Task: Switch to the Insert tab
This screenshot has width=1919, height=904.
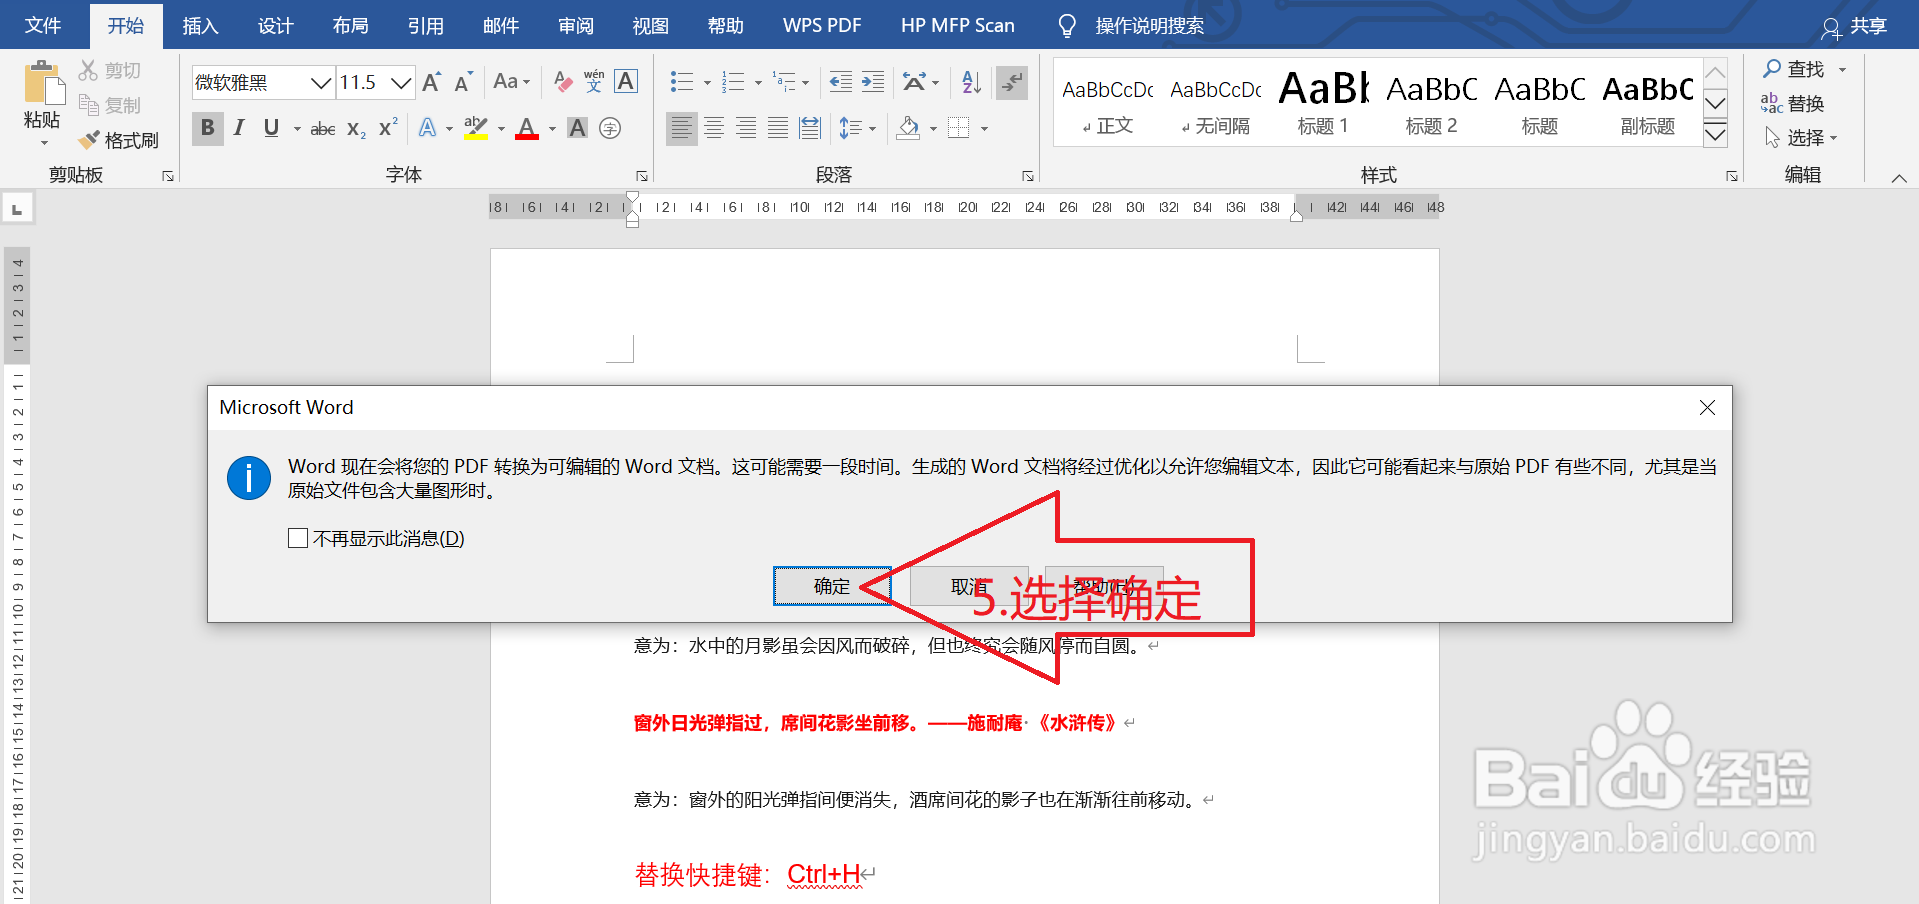Action: [x=200, y=25]
